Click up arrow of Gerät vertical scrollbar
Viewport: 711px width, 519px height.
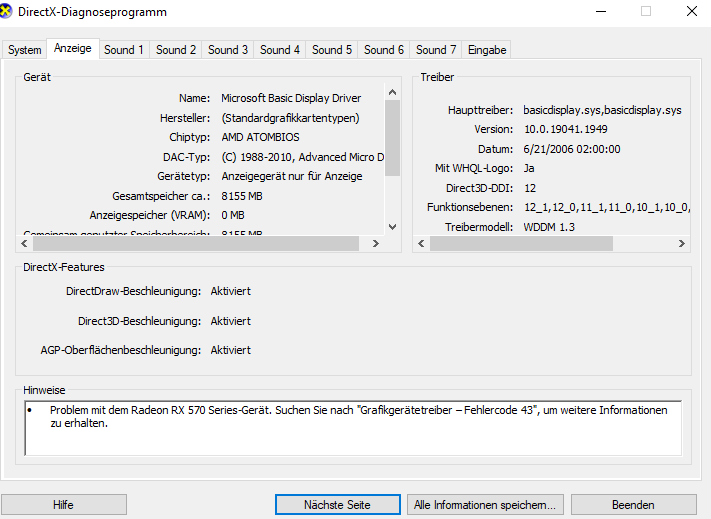tap(393, 92)
